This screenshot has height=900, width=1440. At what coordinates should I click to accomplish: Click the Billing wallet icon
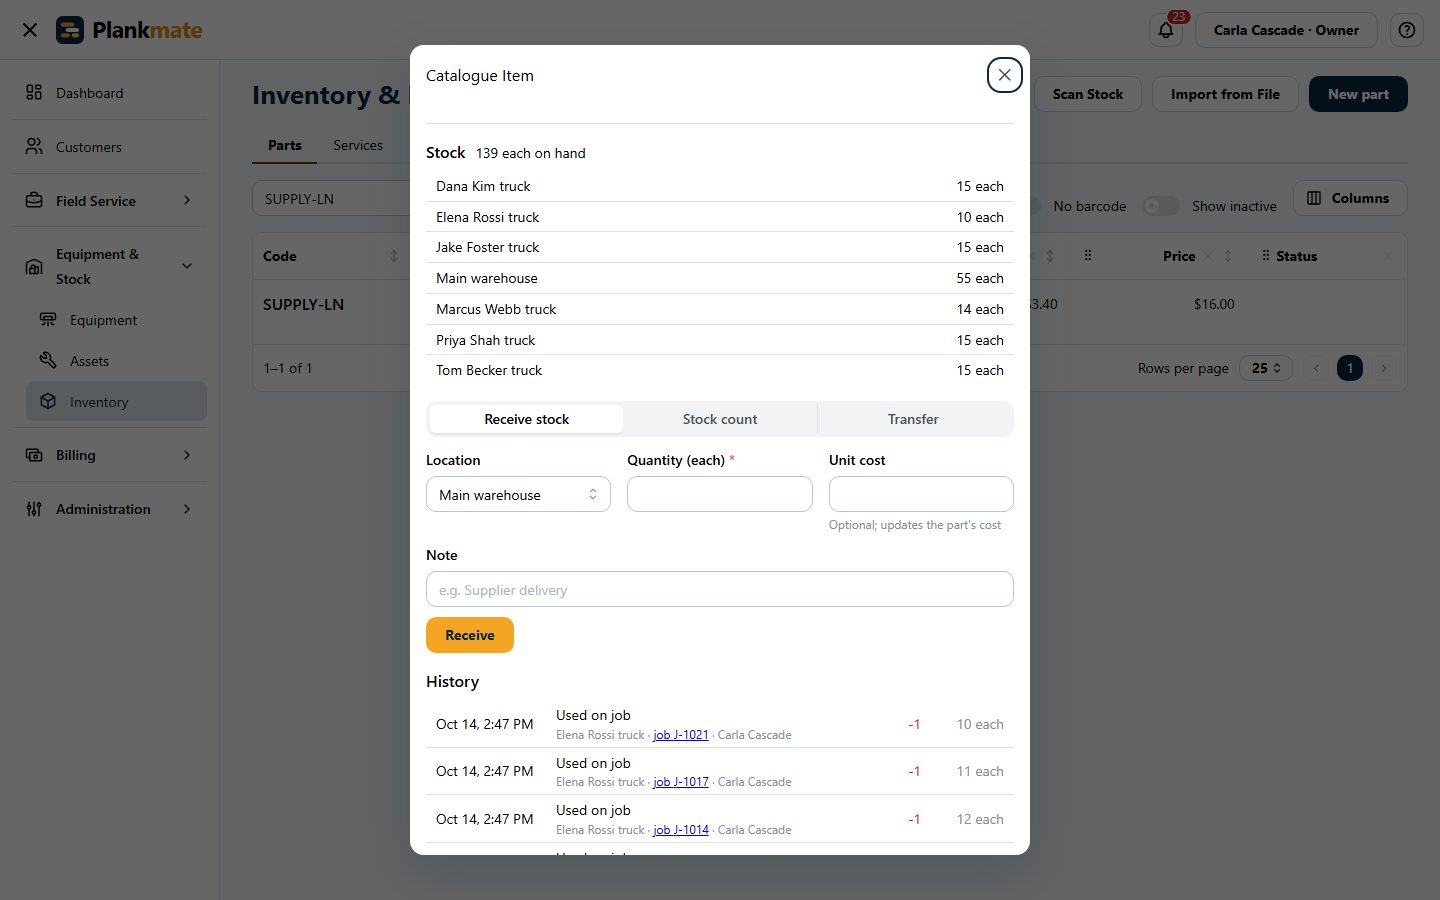click(x=34, y=455)
